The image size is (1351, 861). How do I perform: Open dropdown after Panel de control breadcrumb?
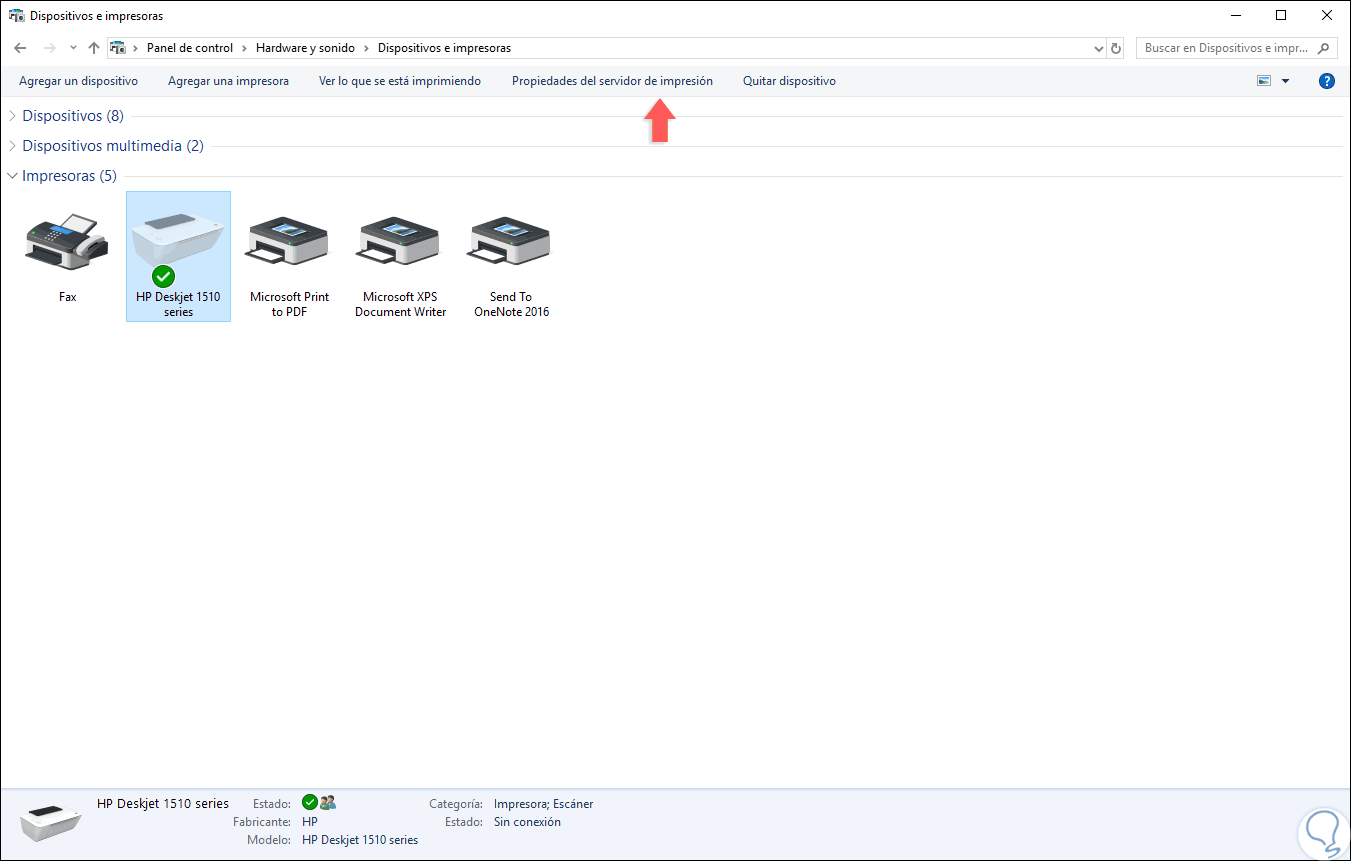pyautogui.click(x=245, y=48)
